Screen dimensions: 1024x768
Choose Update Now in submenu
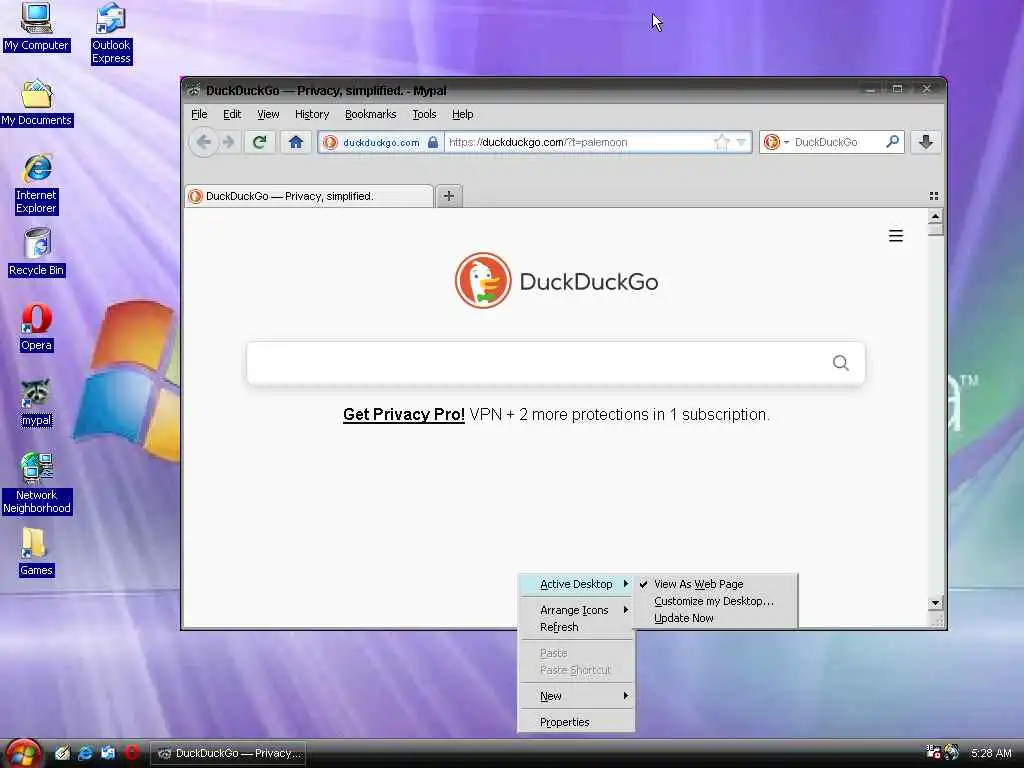pos(716,618)
